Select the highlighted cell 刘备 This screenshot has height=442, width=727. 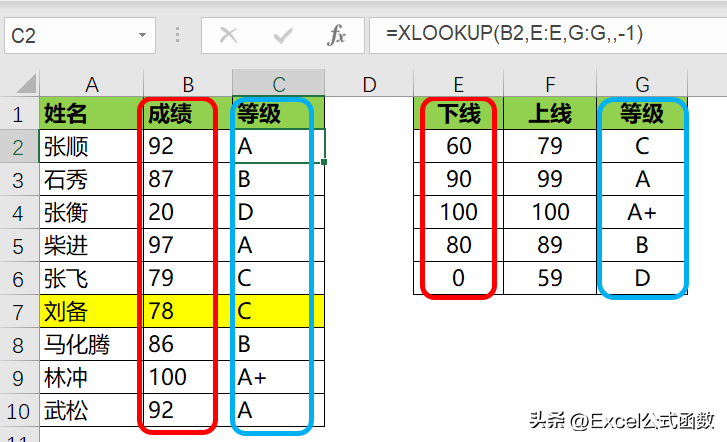coord(91,311)
